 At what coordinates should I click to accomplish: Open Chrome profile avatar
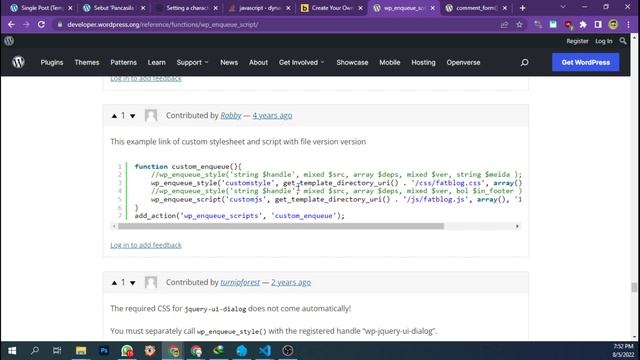pos(613,24)
